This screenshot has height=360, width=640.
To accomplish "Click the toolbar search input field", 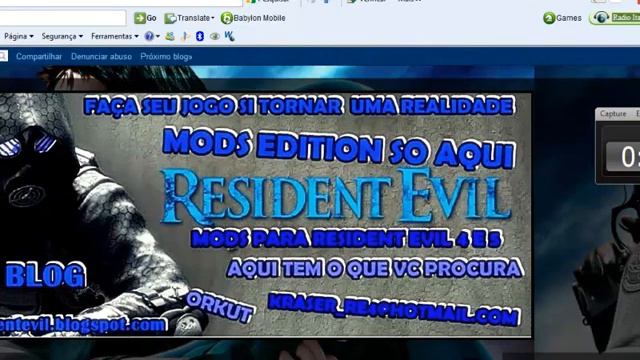I will coord(62,18).
